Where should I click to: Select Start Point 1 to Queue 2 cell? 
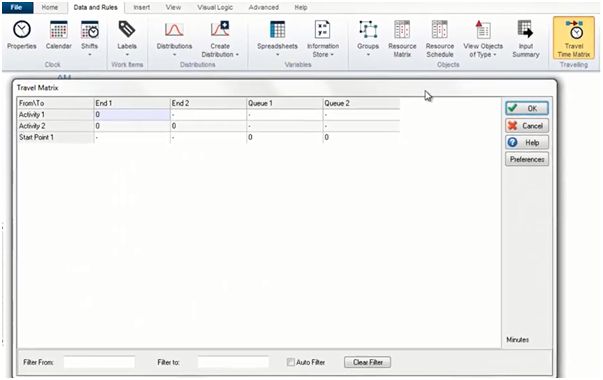[x=361, y=137]
